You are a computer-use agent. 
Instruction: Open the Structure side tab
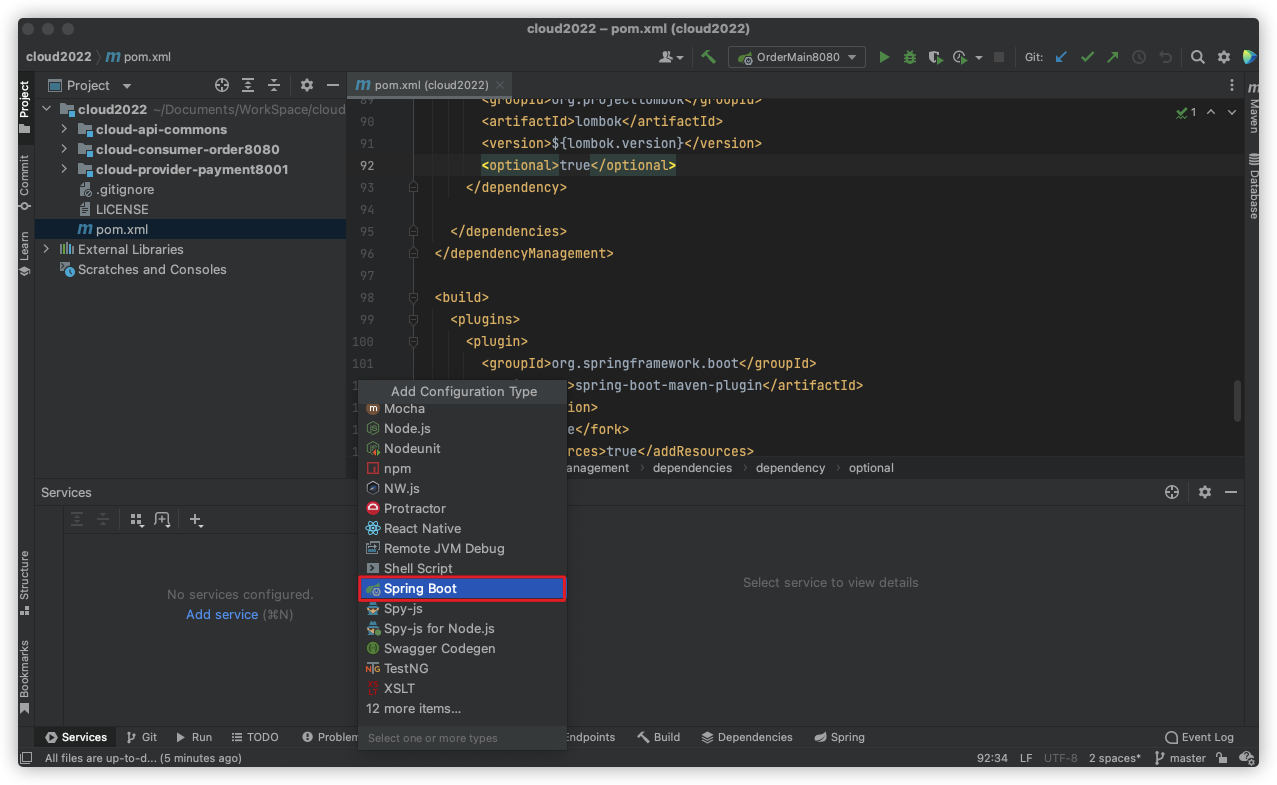(x=25, y=582)
